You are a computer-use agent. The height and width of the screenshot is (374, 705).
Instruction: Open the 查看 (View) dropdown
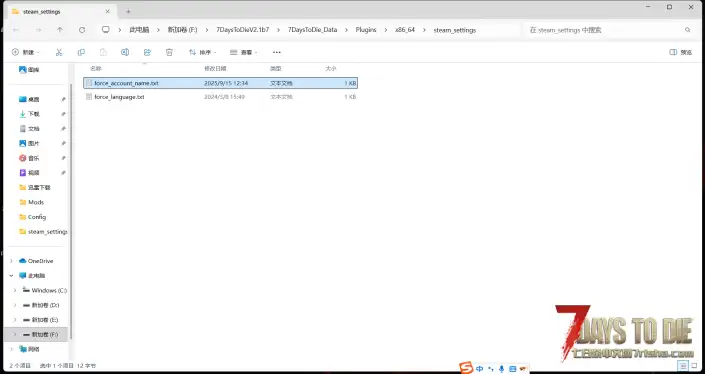click(243, 52)
